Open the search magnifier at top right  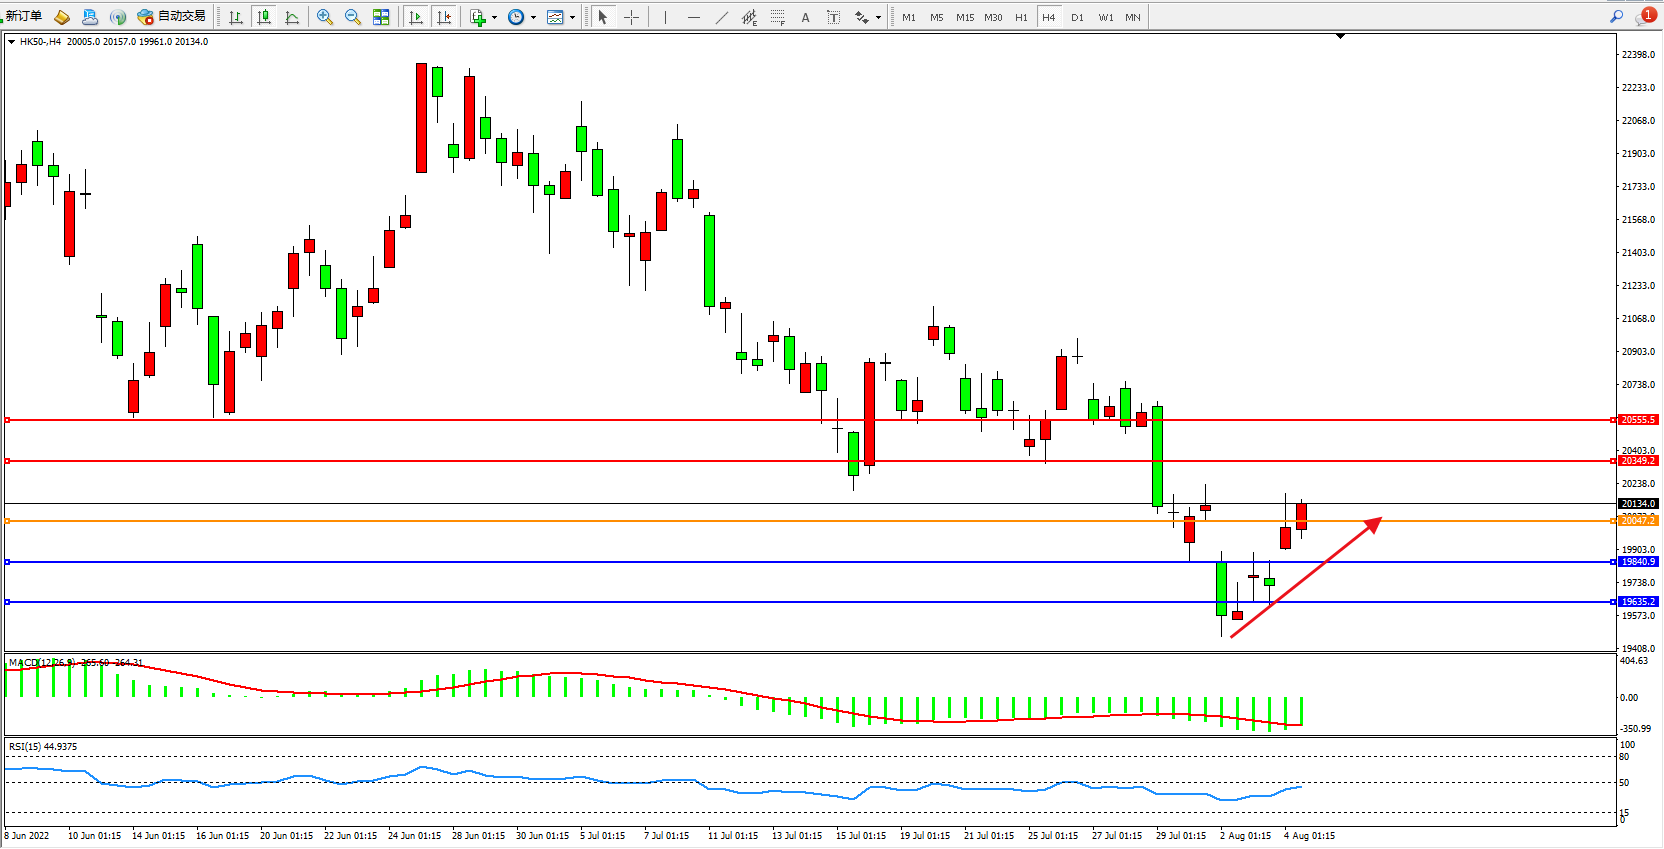[x=1616, y=16]
